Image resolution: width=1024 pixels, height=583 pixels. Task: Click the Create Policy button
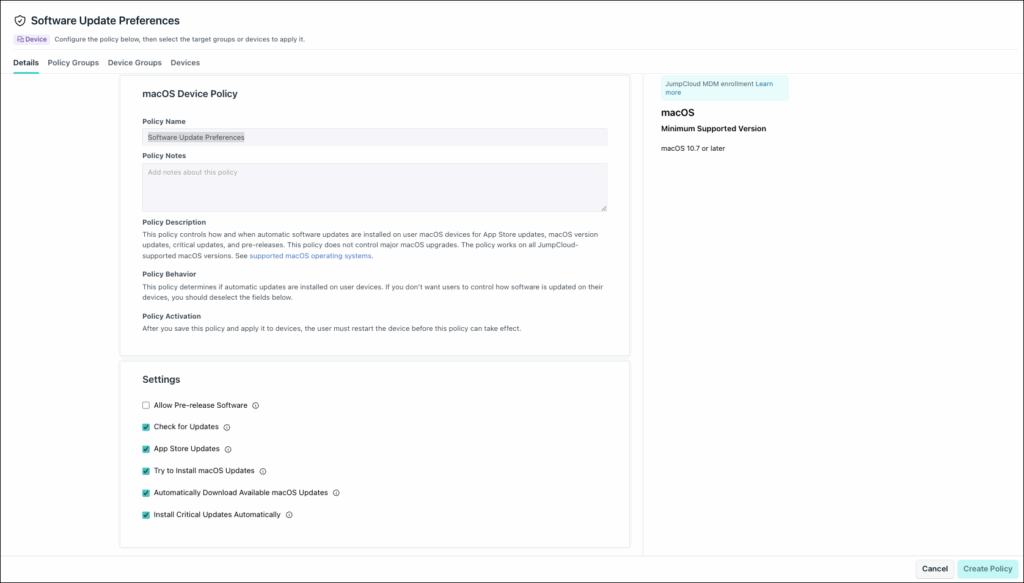tap(987, 569)
